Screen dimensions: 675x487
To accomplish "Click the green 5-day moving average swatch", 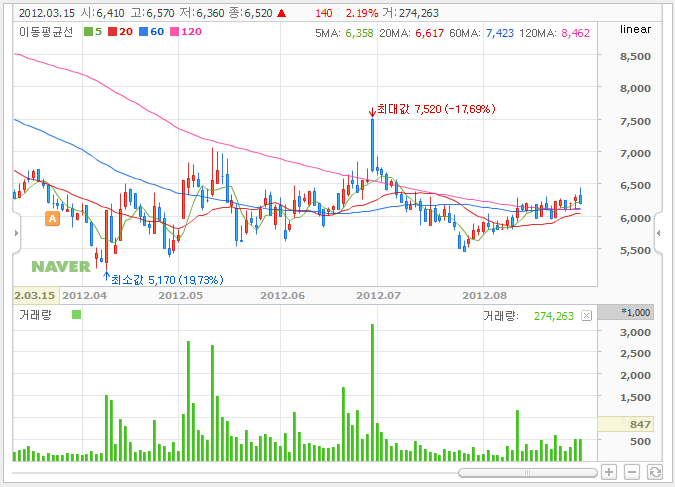I will pos(88,31).
